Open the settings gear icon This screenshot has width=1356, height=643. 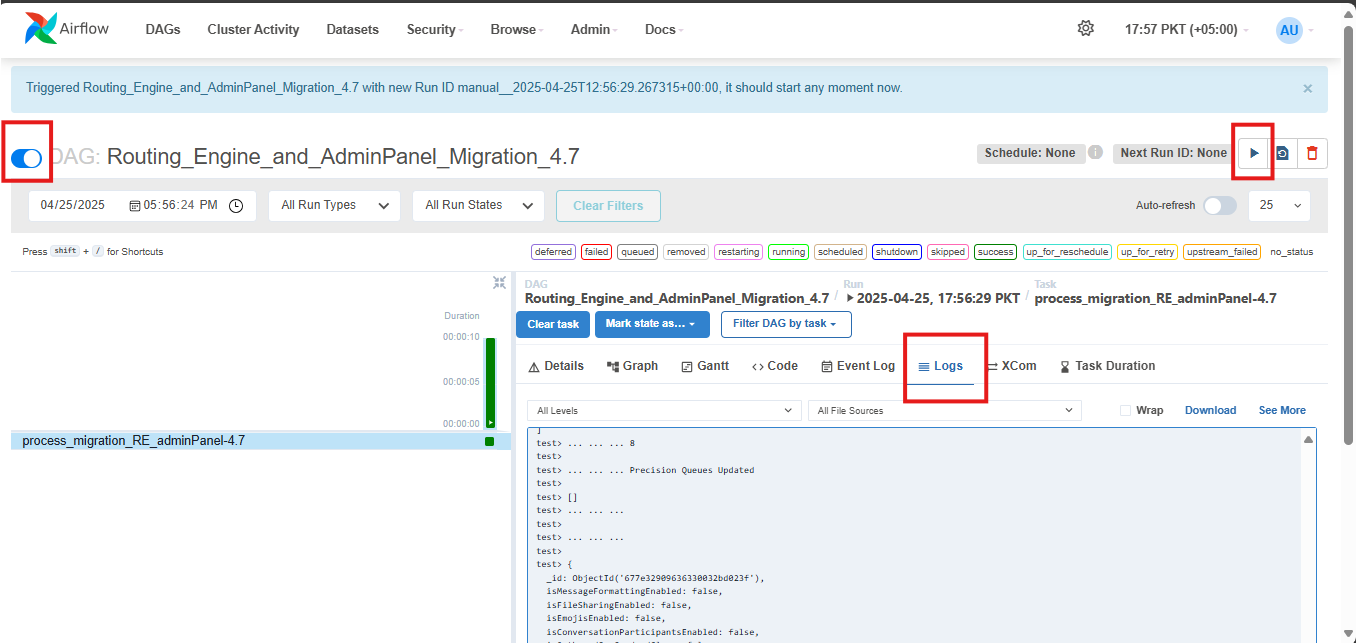click(1085, 29)
